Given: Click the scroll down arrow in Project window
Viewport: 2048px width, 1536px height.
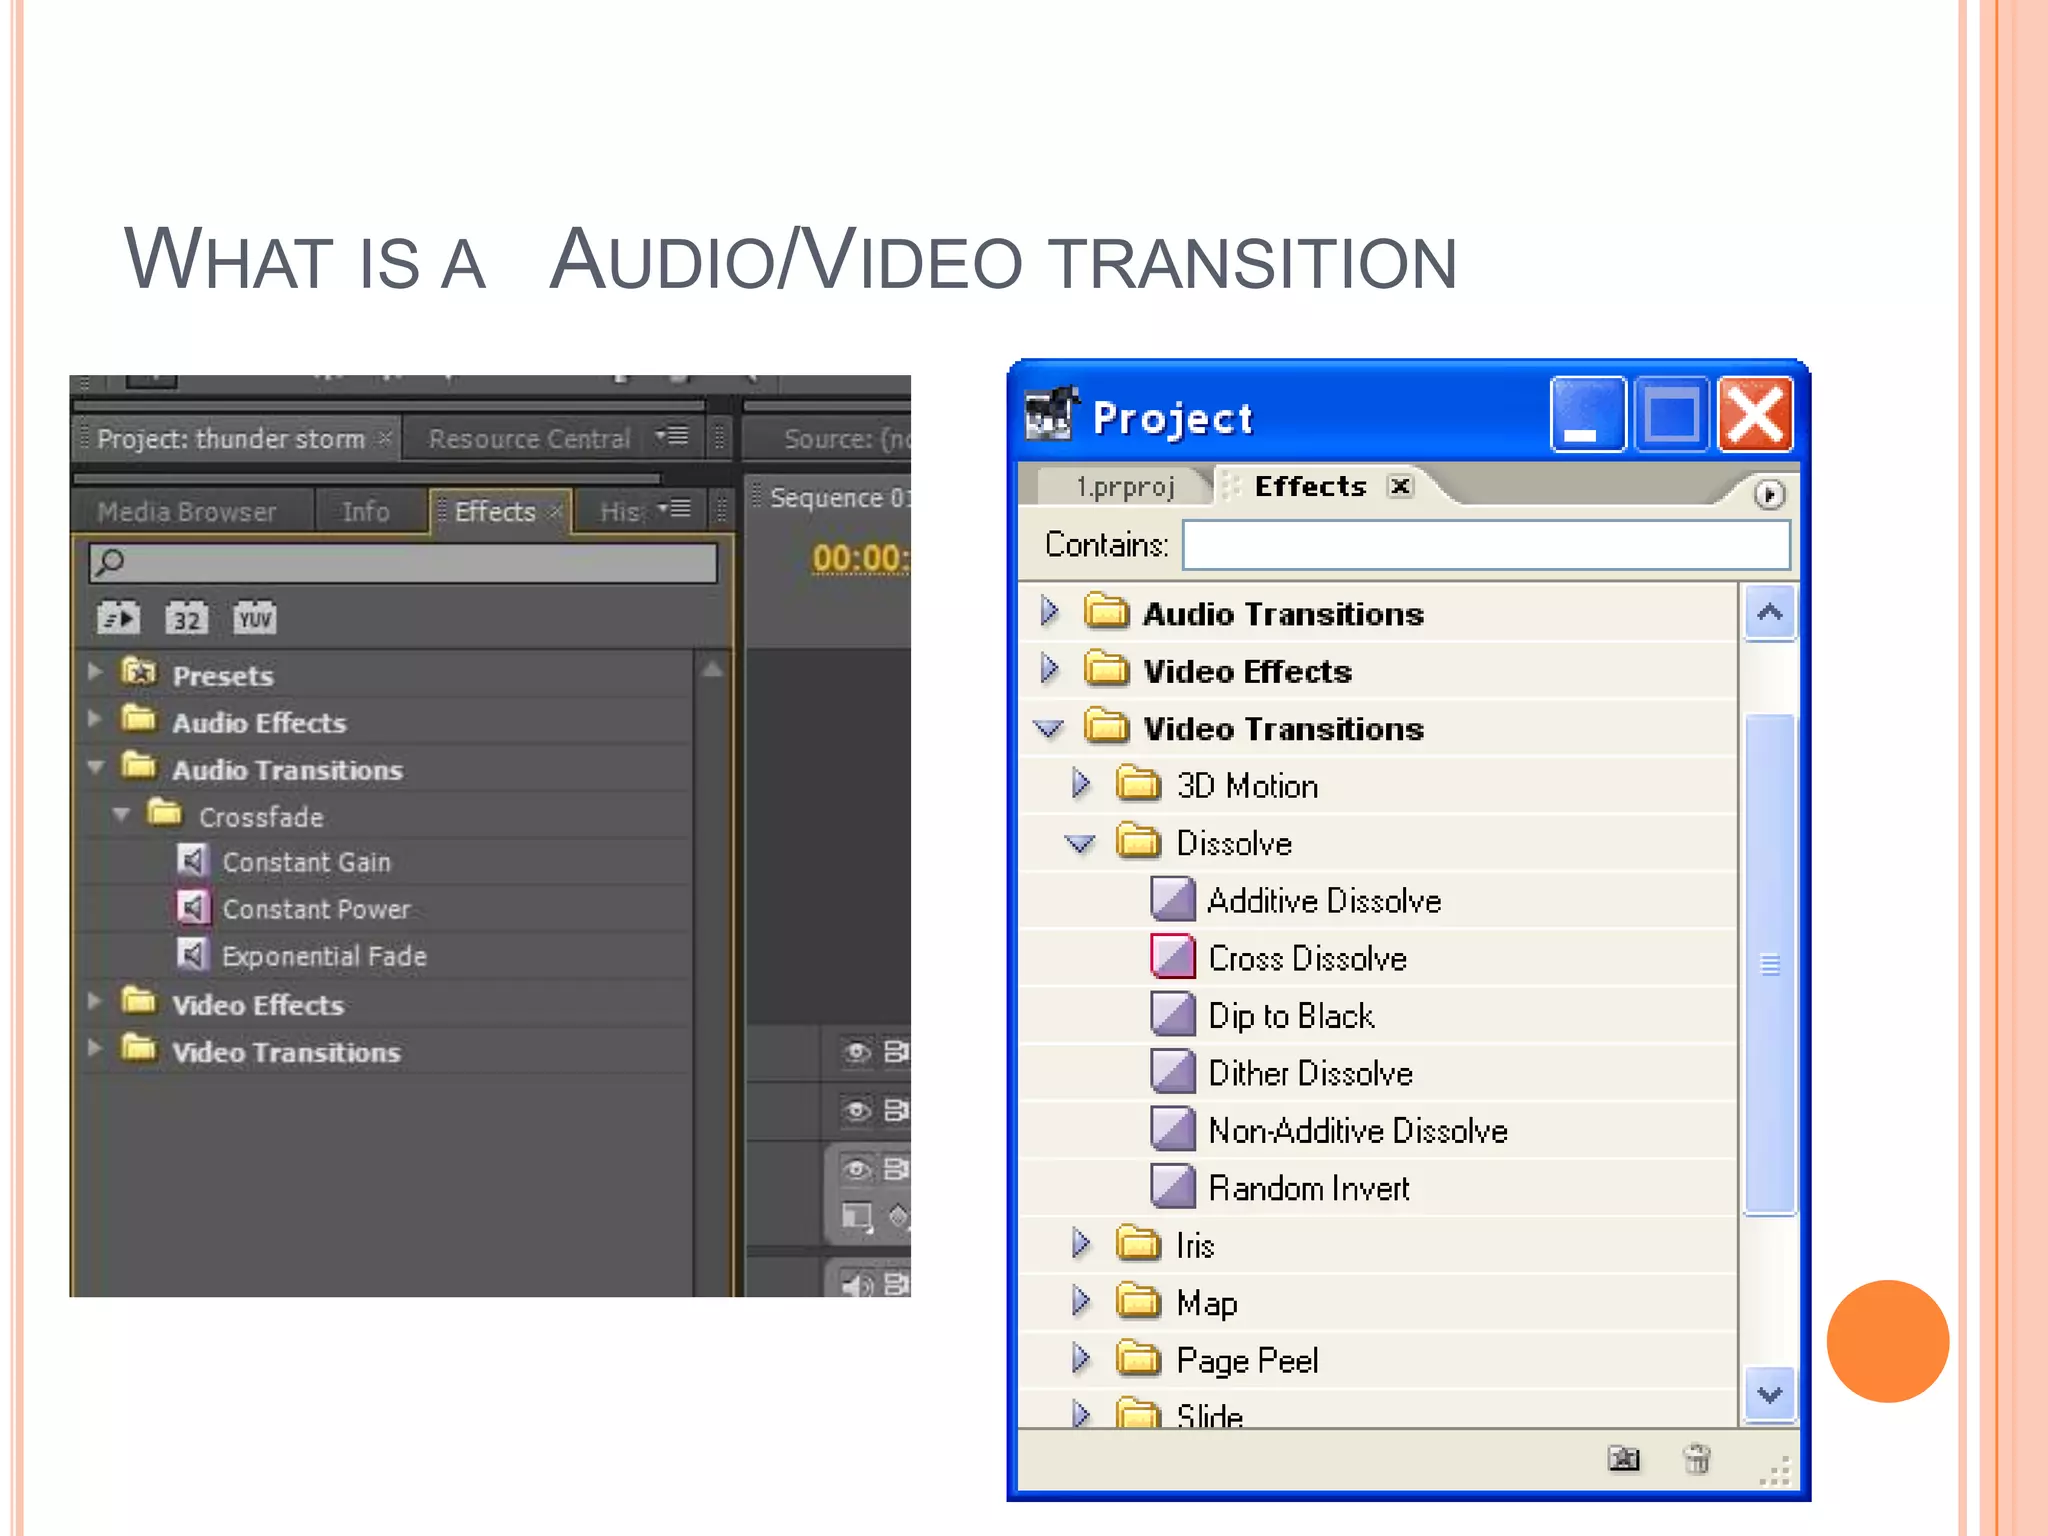Looking at the screenshot, I should coord(1769,1394).
